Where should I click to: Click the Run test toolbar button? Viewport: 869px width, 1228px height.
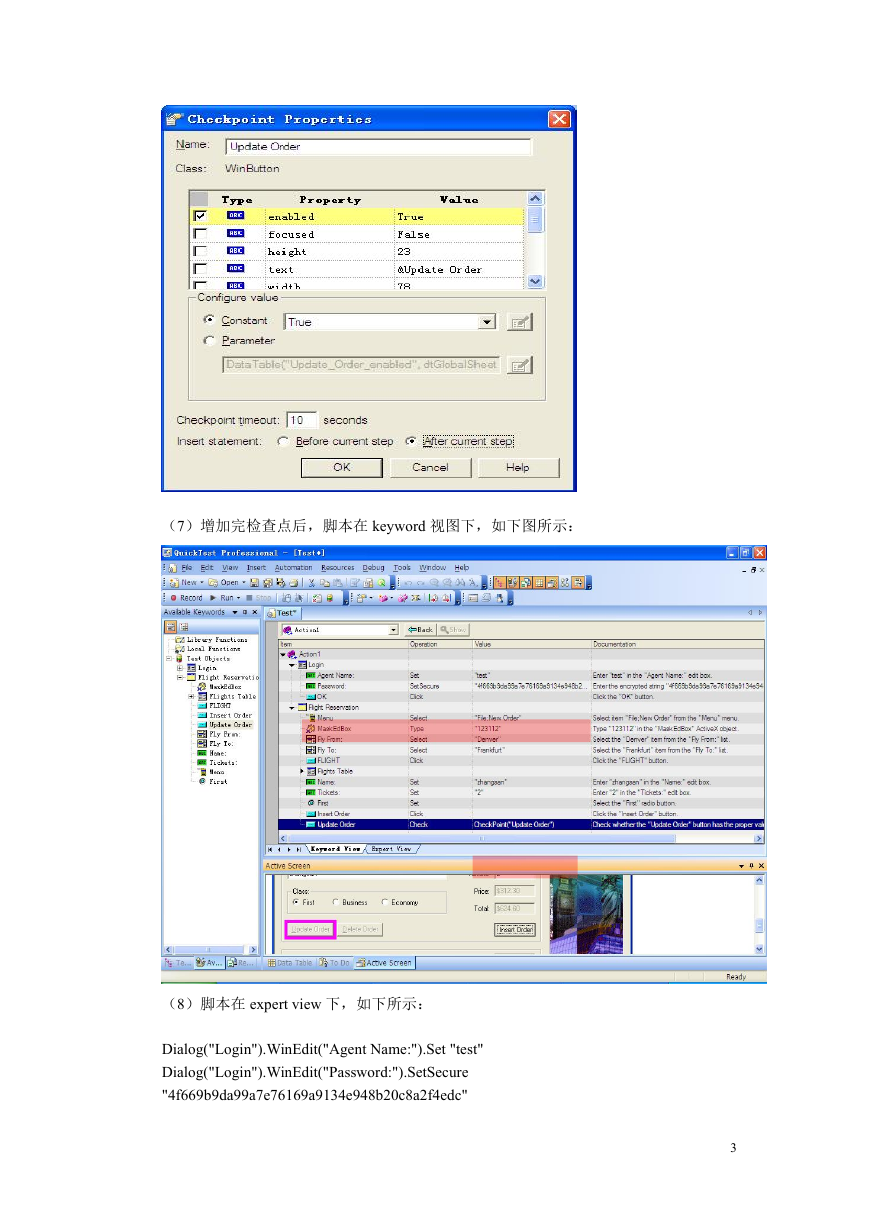click(x=225, y=598)
